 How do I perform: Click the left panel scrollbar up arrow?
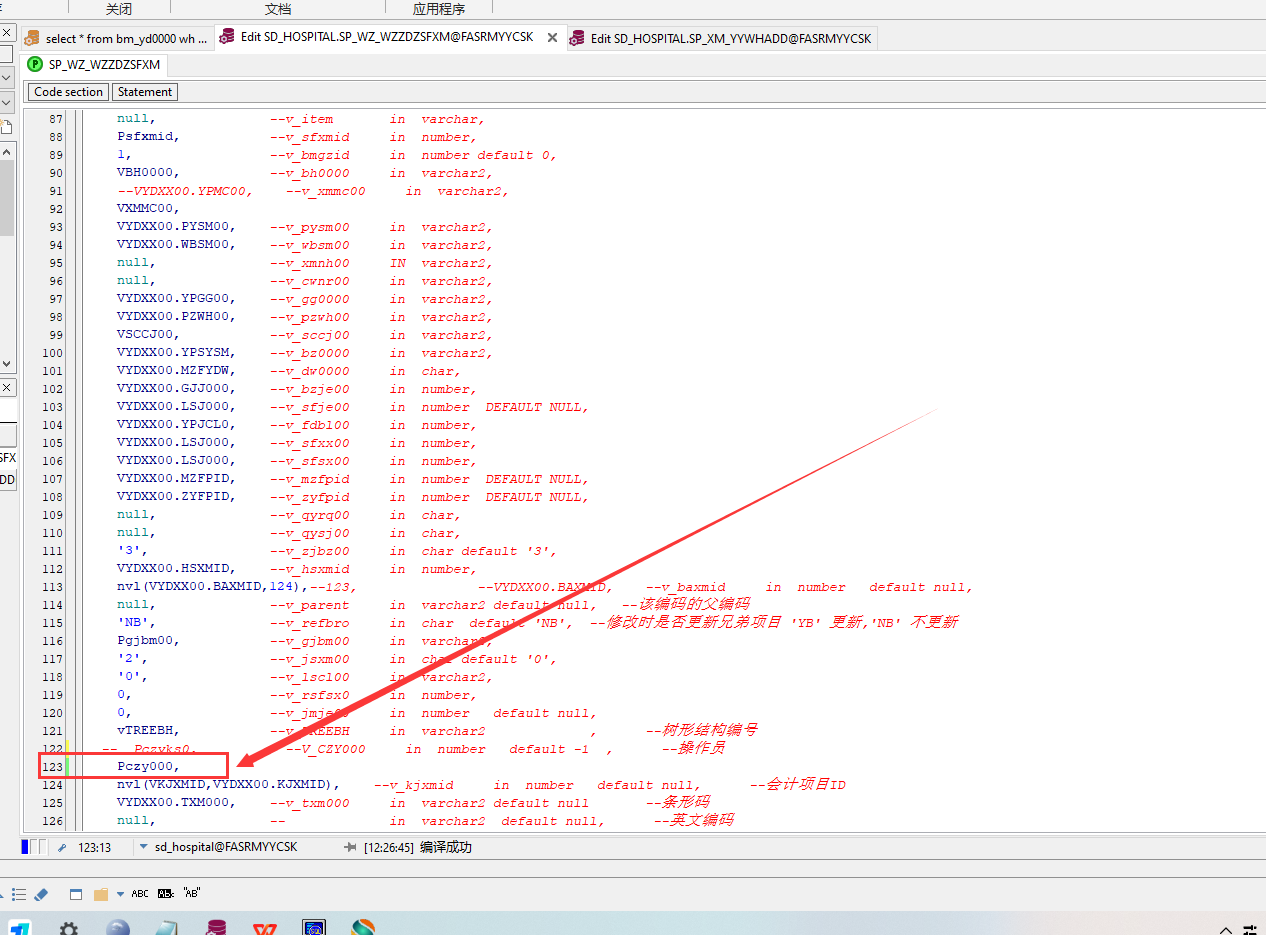6,151
